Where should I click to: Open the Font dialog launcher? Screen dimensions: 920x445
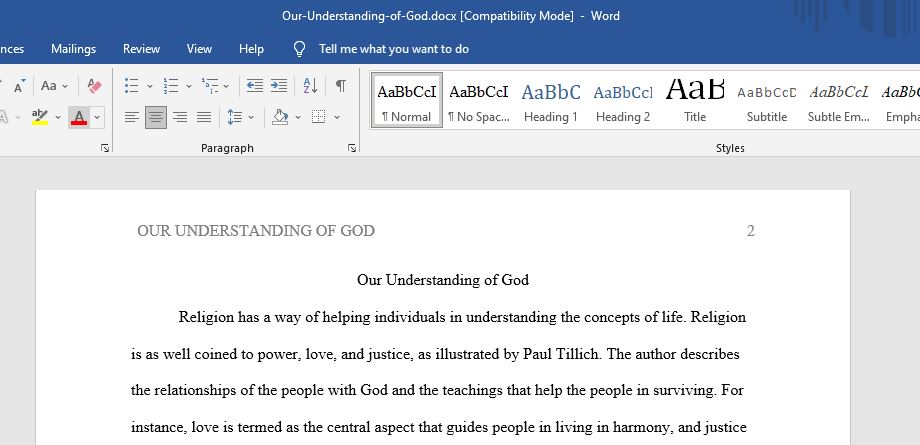[105, 149]
